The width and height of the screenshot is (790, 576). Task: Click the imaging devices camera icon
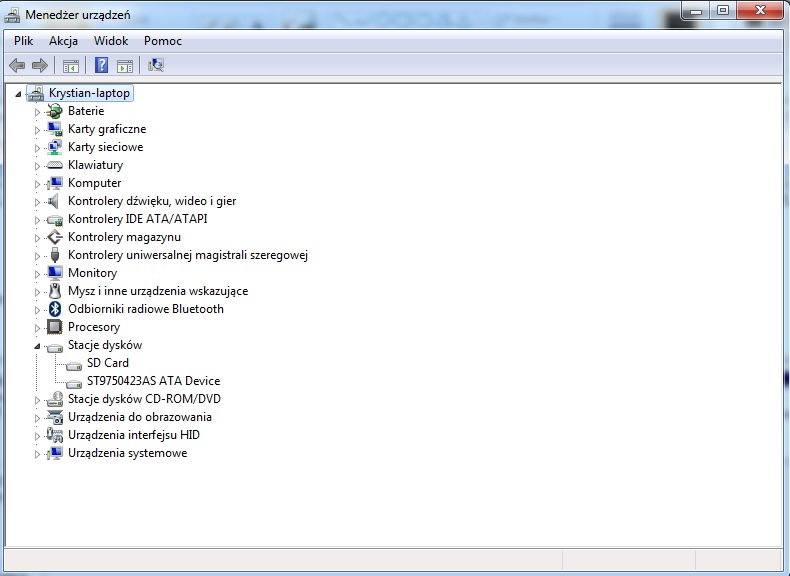[x=54, y=417]
